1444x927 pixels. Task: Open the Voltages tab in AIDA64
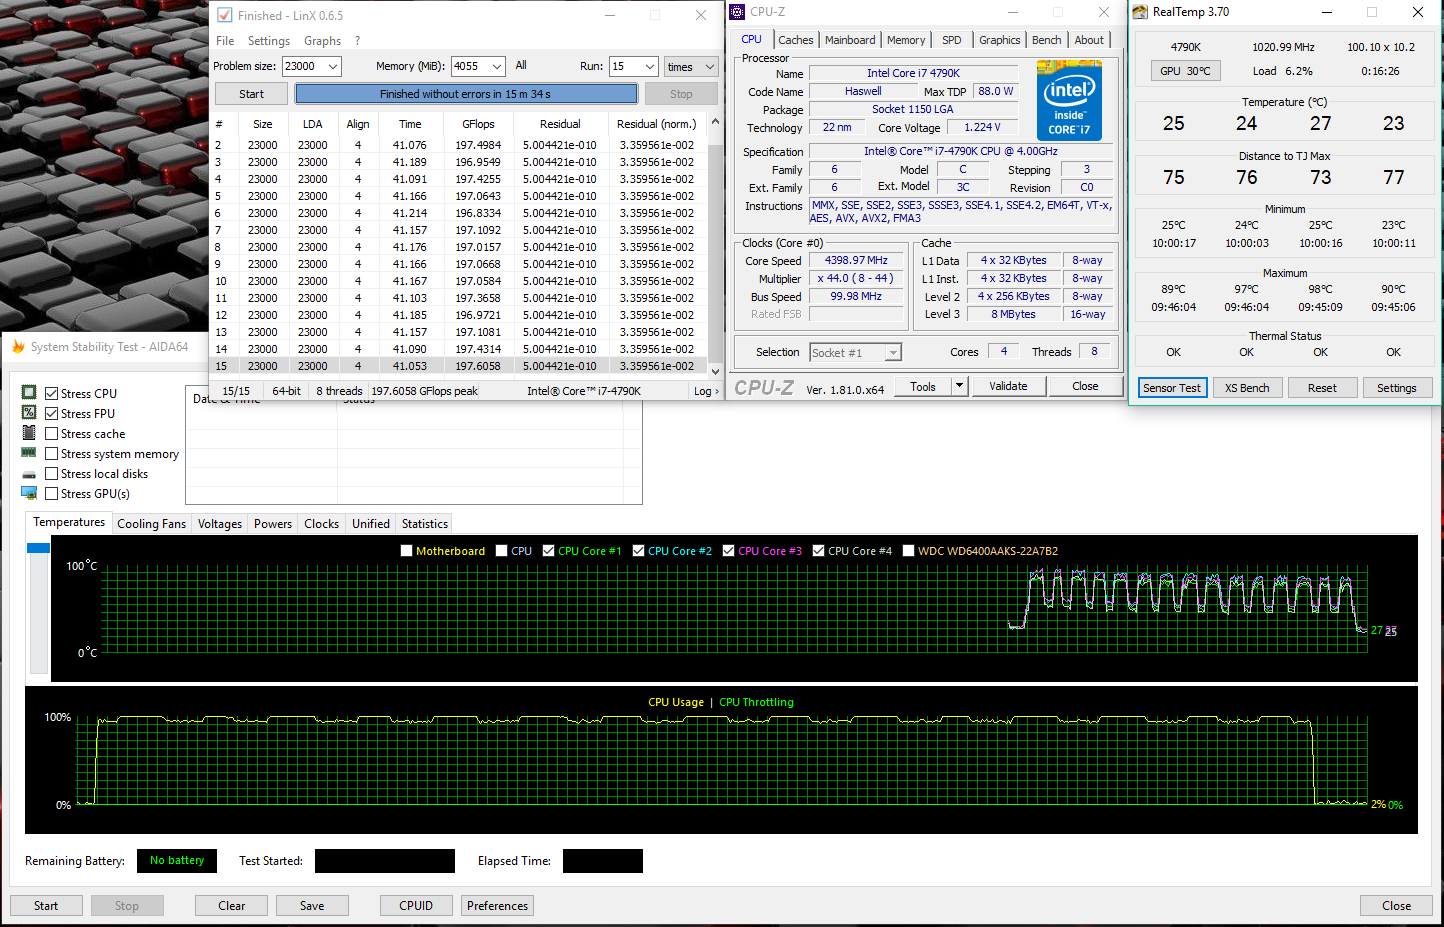(220, 524)
